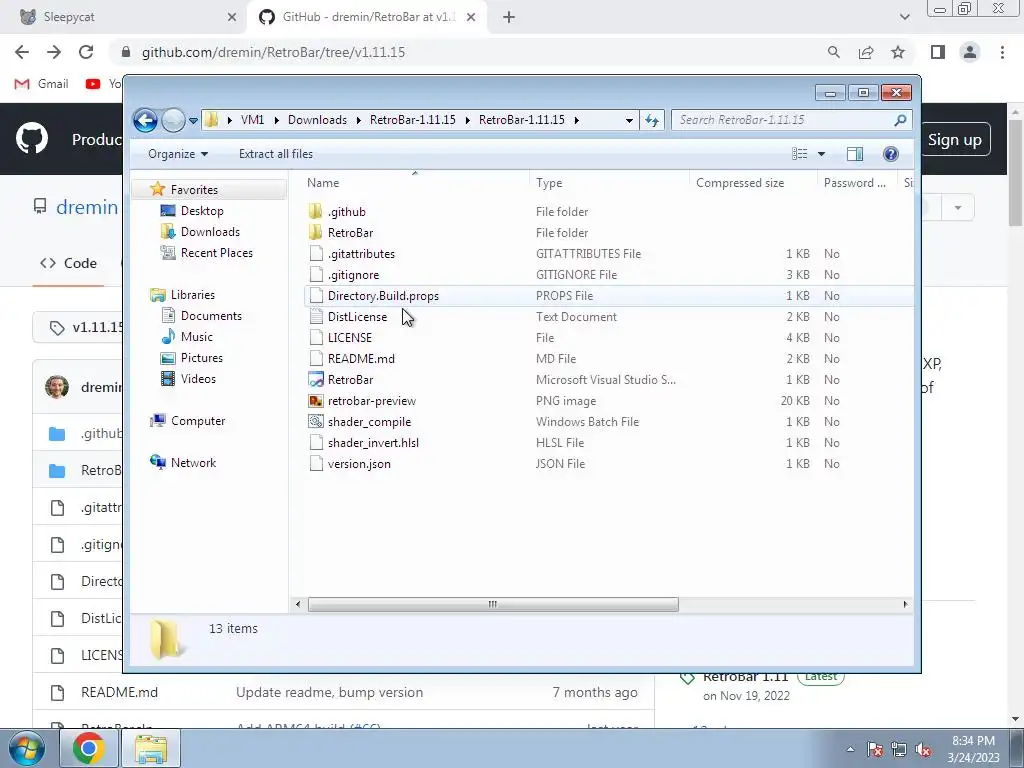Select Directory.Build.props file

(x=383, y=296)
